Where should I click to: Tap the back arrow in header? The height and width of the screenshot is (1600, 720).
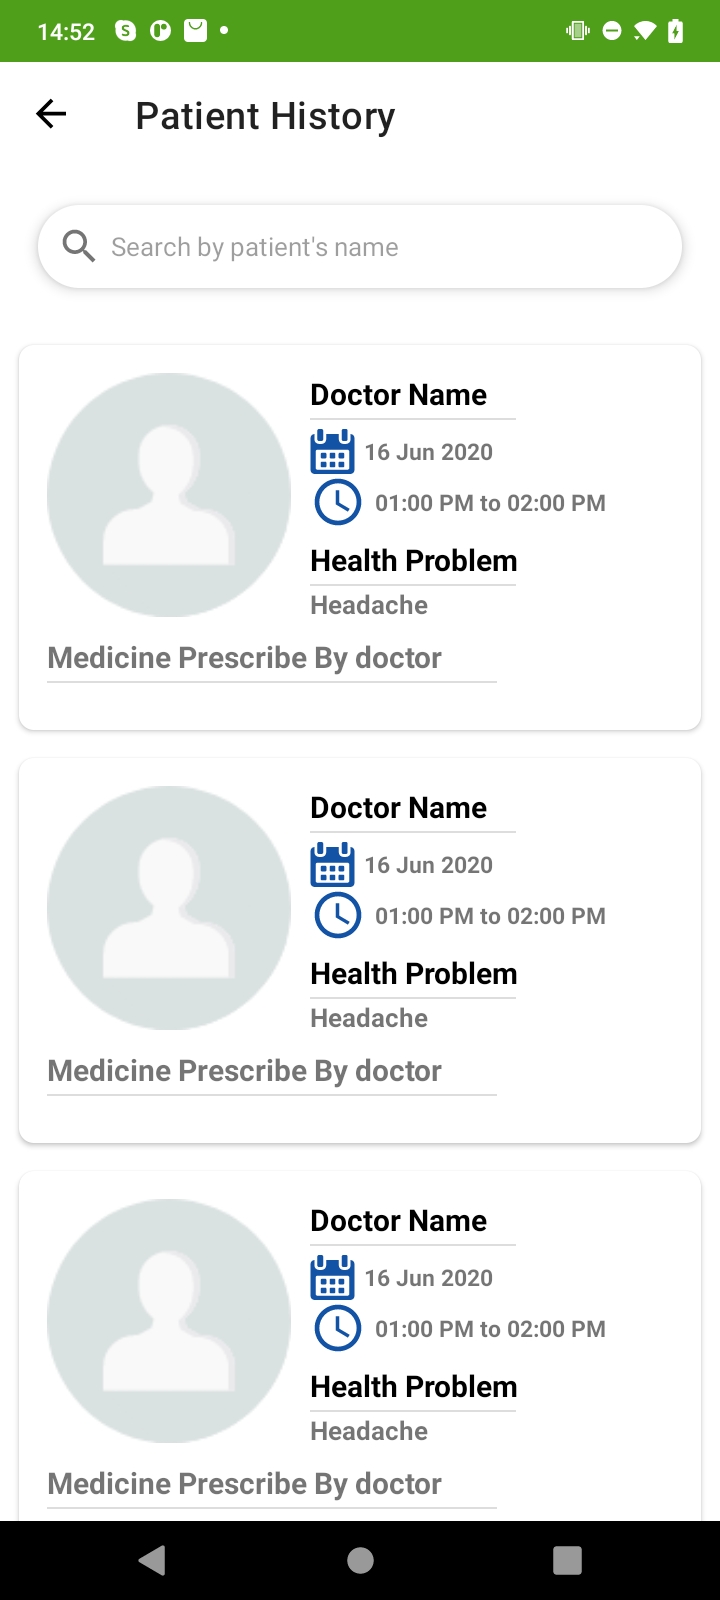click(x=51, y=115)
